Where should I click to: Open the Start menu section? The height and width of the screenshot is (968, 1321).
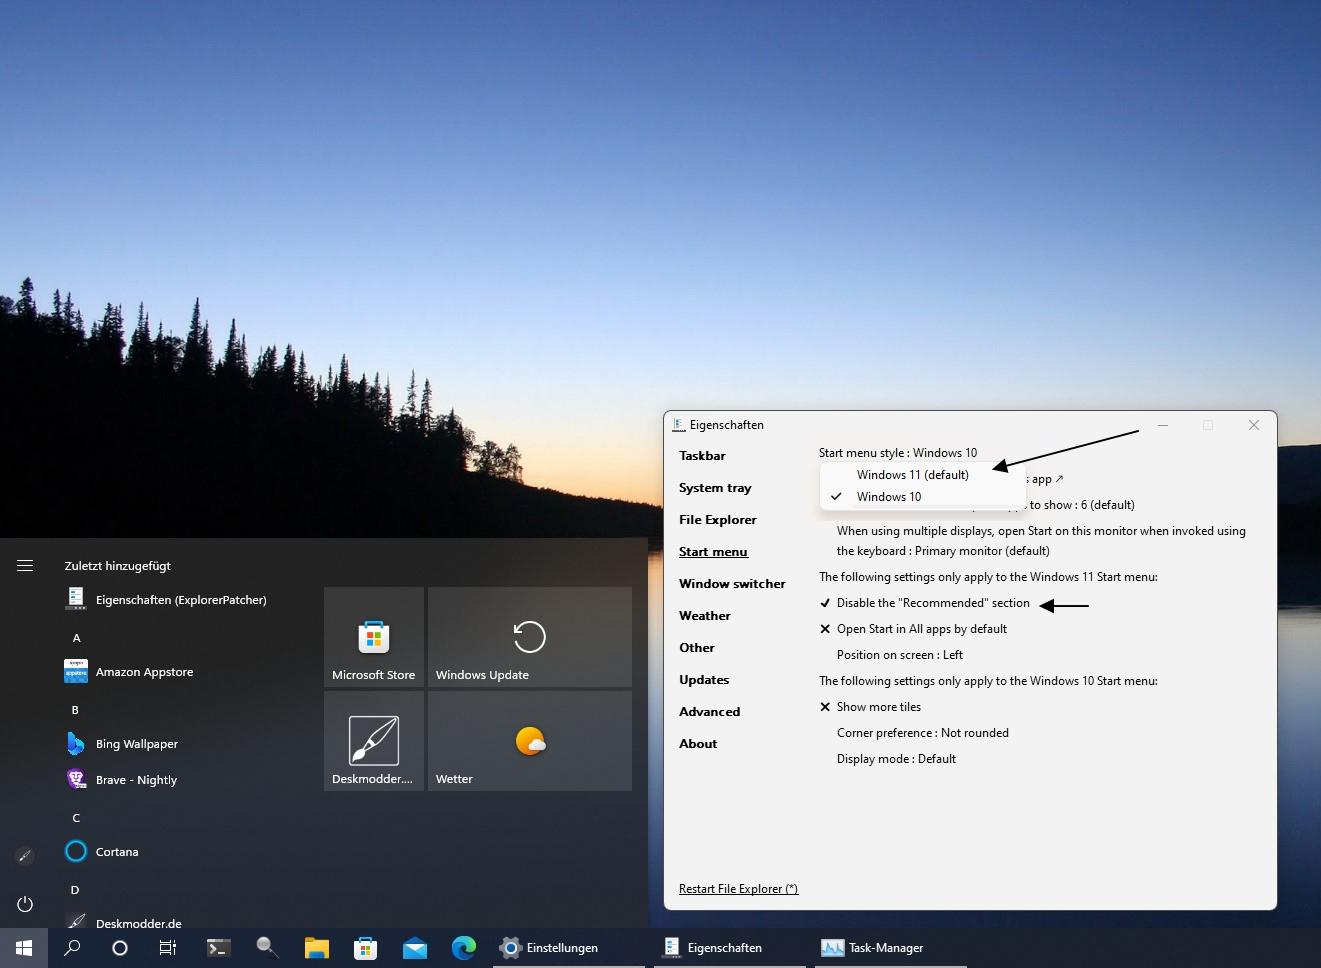713,552
